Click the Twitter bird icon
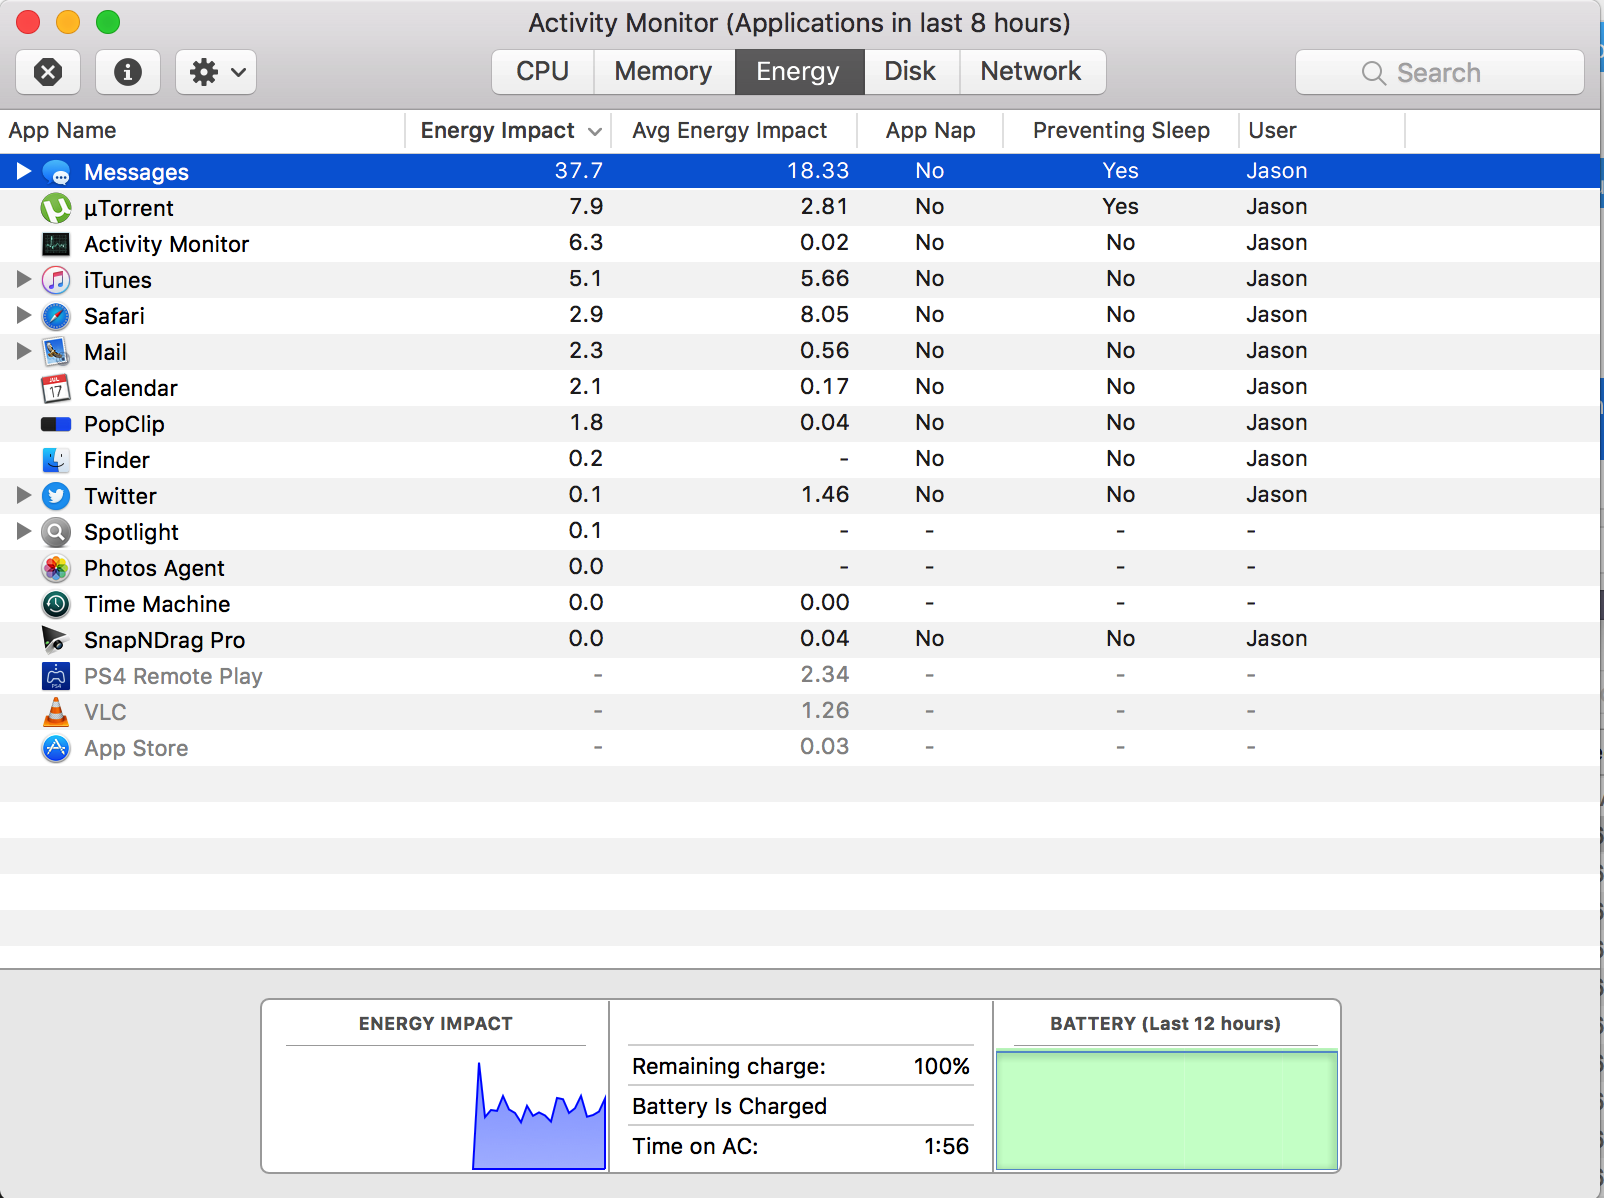 pyautogui.click(x=56, y=496)
